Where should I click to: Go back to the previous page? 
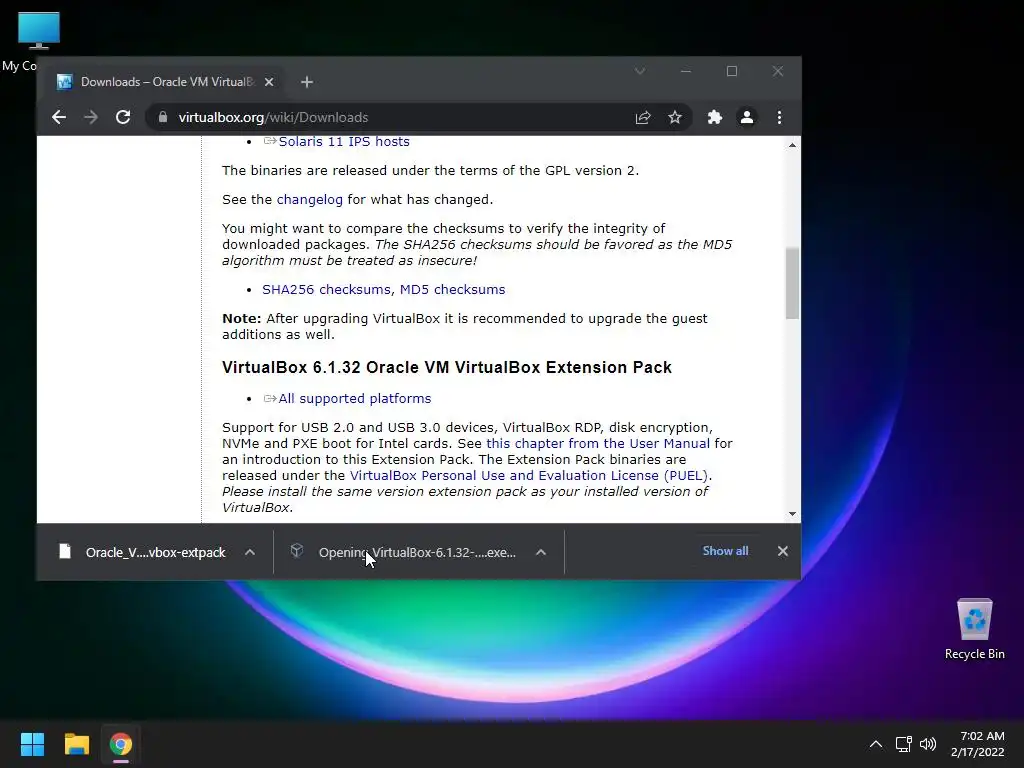pyautogui.click(x=59, y=118)
